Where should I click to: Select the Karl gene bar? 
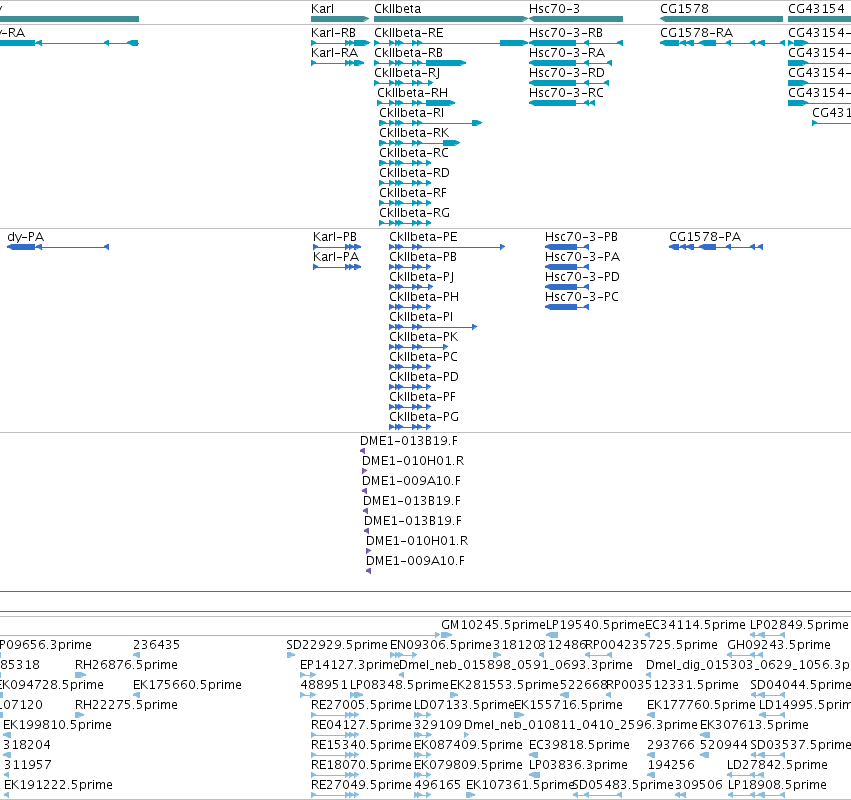340,19
